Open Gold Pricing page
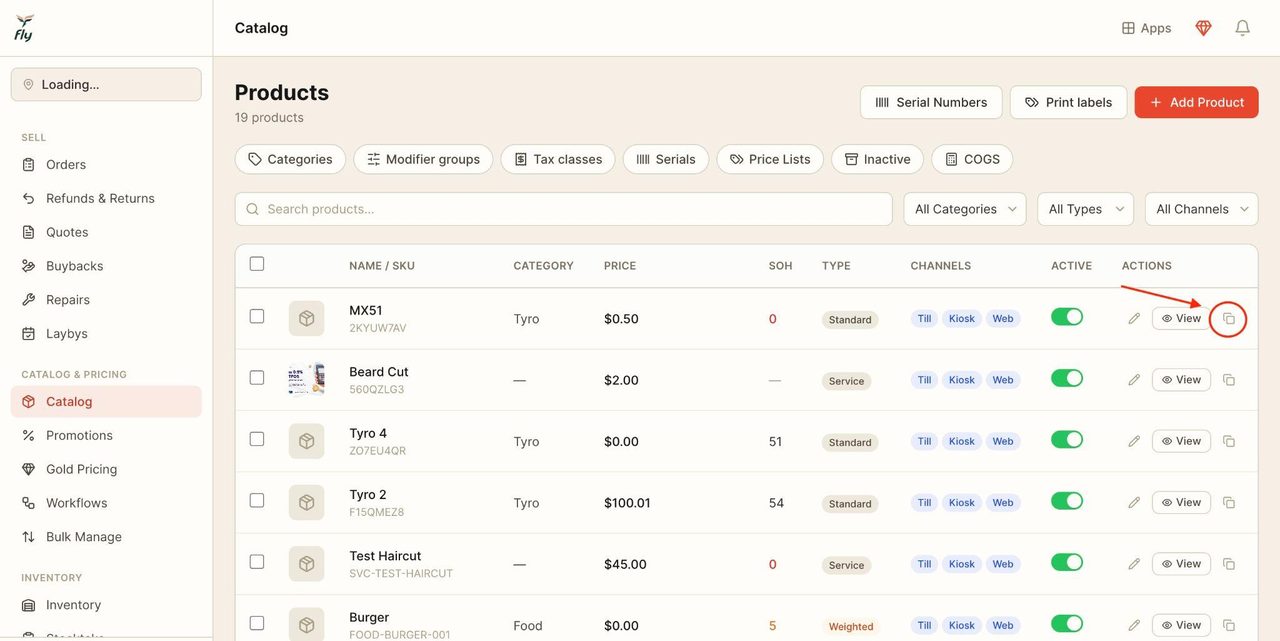 tap(106, 469)
